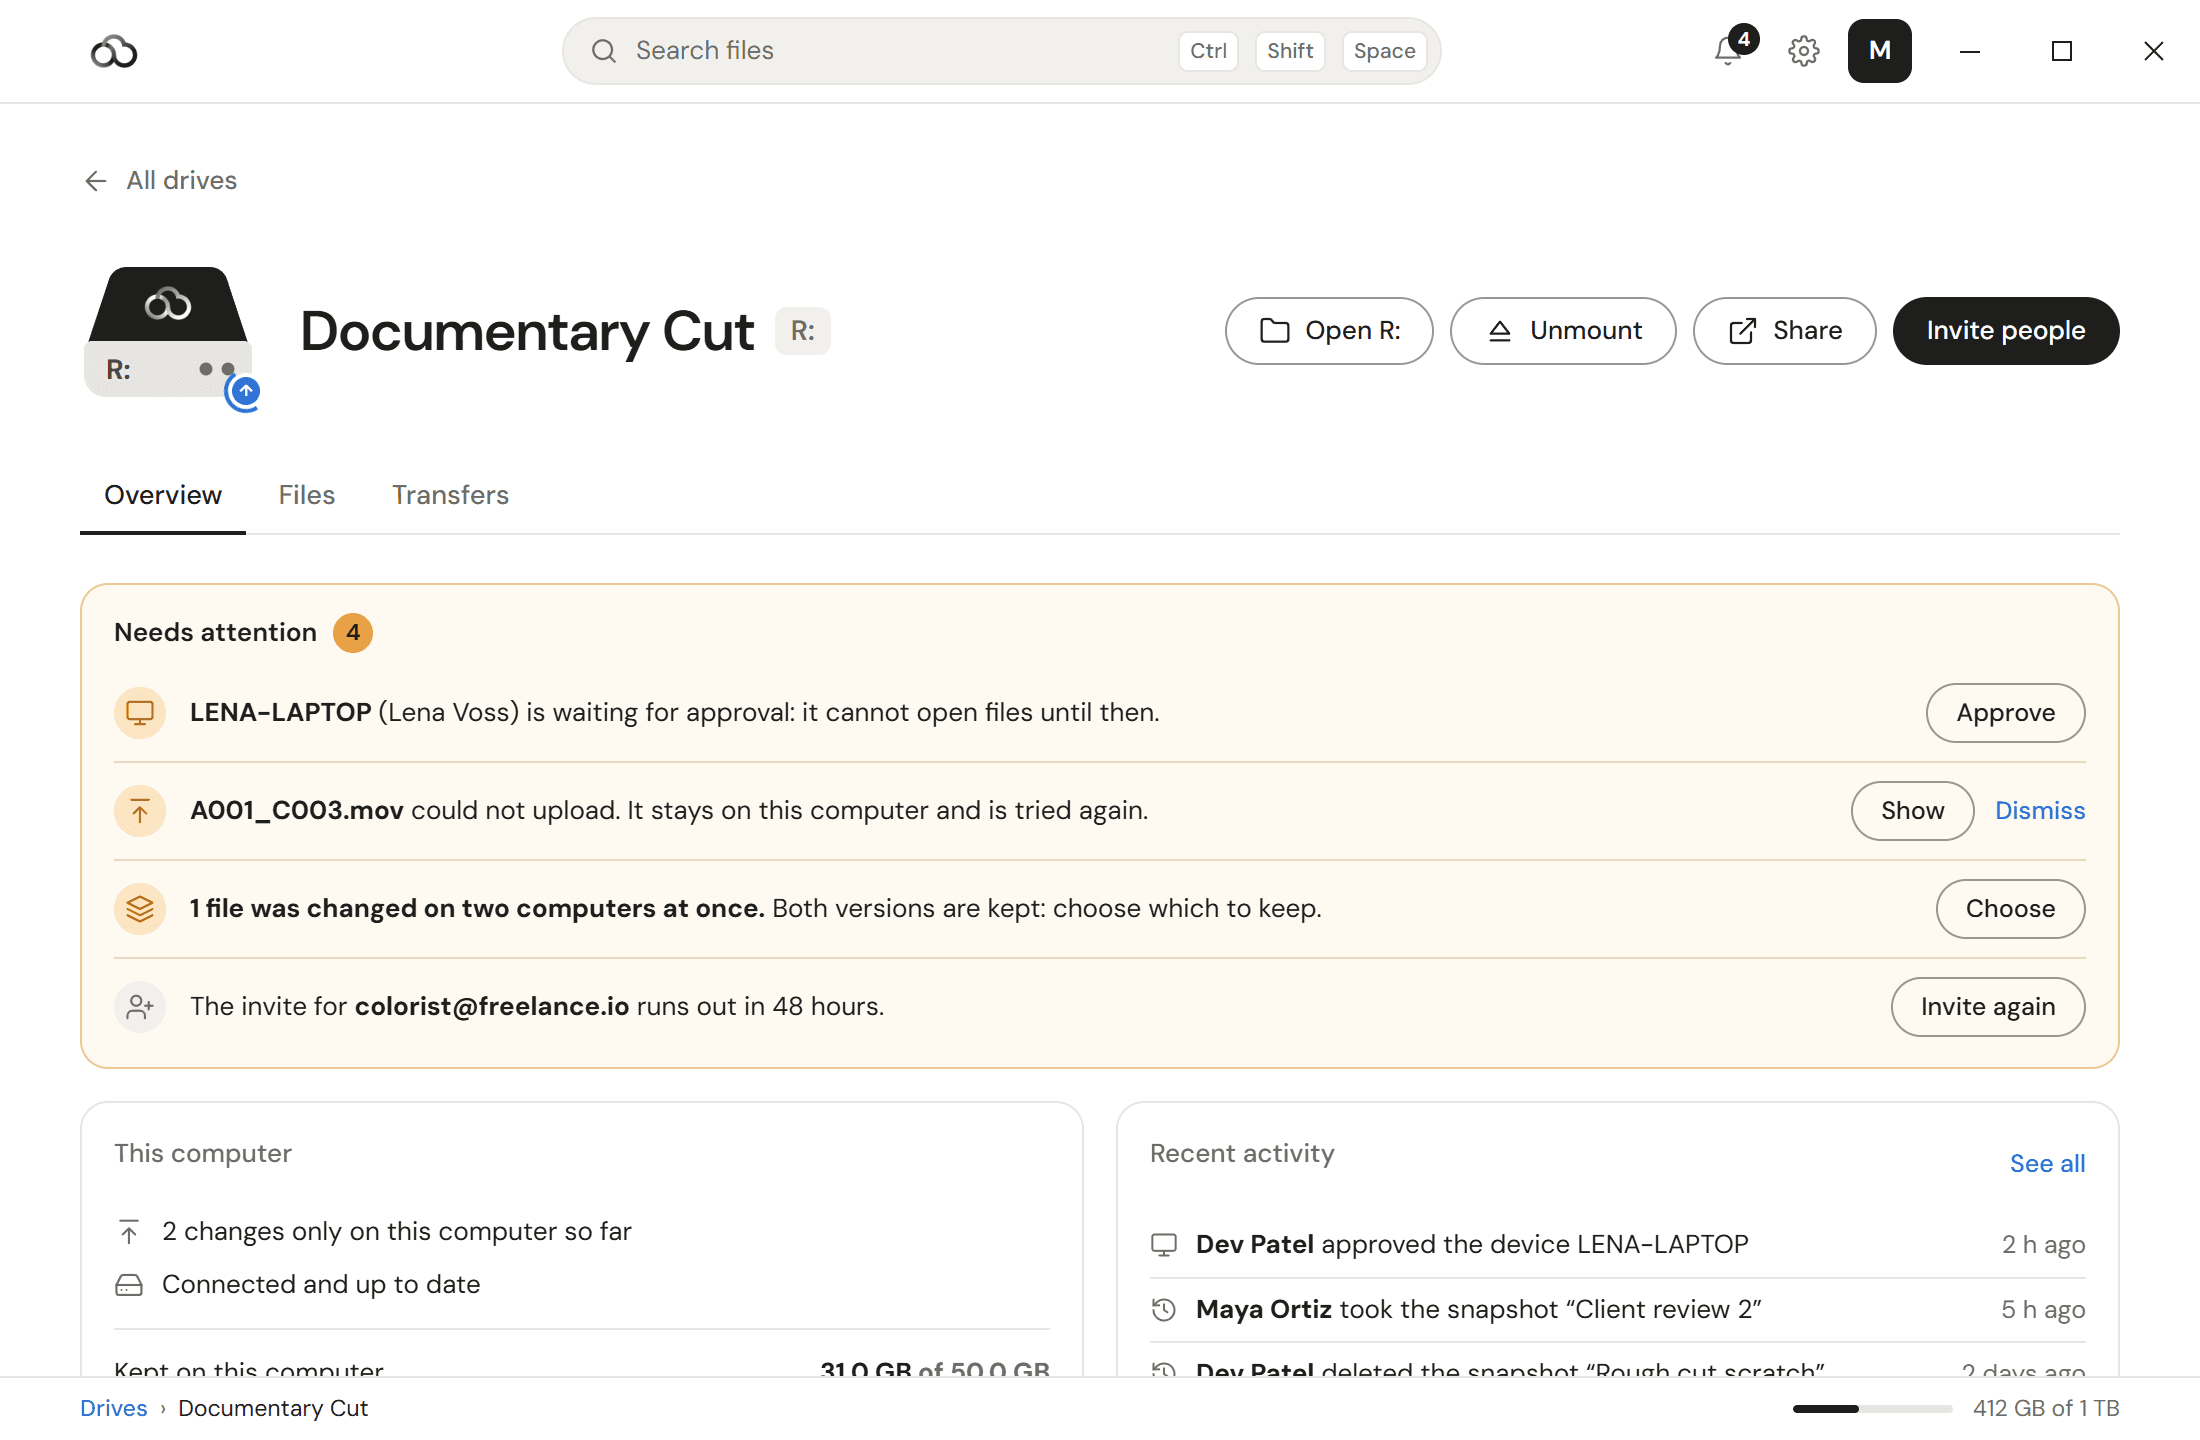The image size is (2200, 1440).
Task: Open the R: drive folder
Action: coord(1329,331)
